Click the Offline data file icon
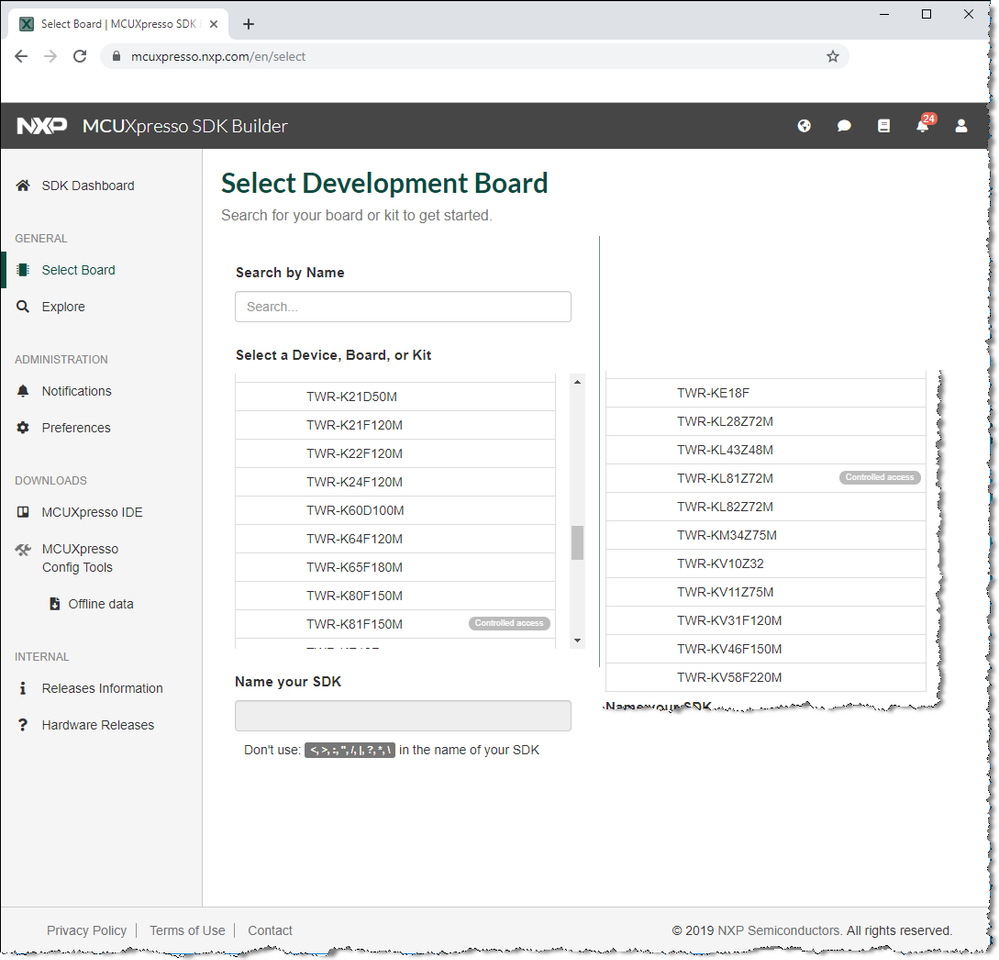This screenshot has width=999, height=960. tap(55, 604)
